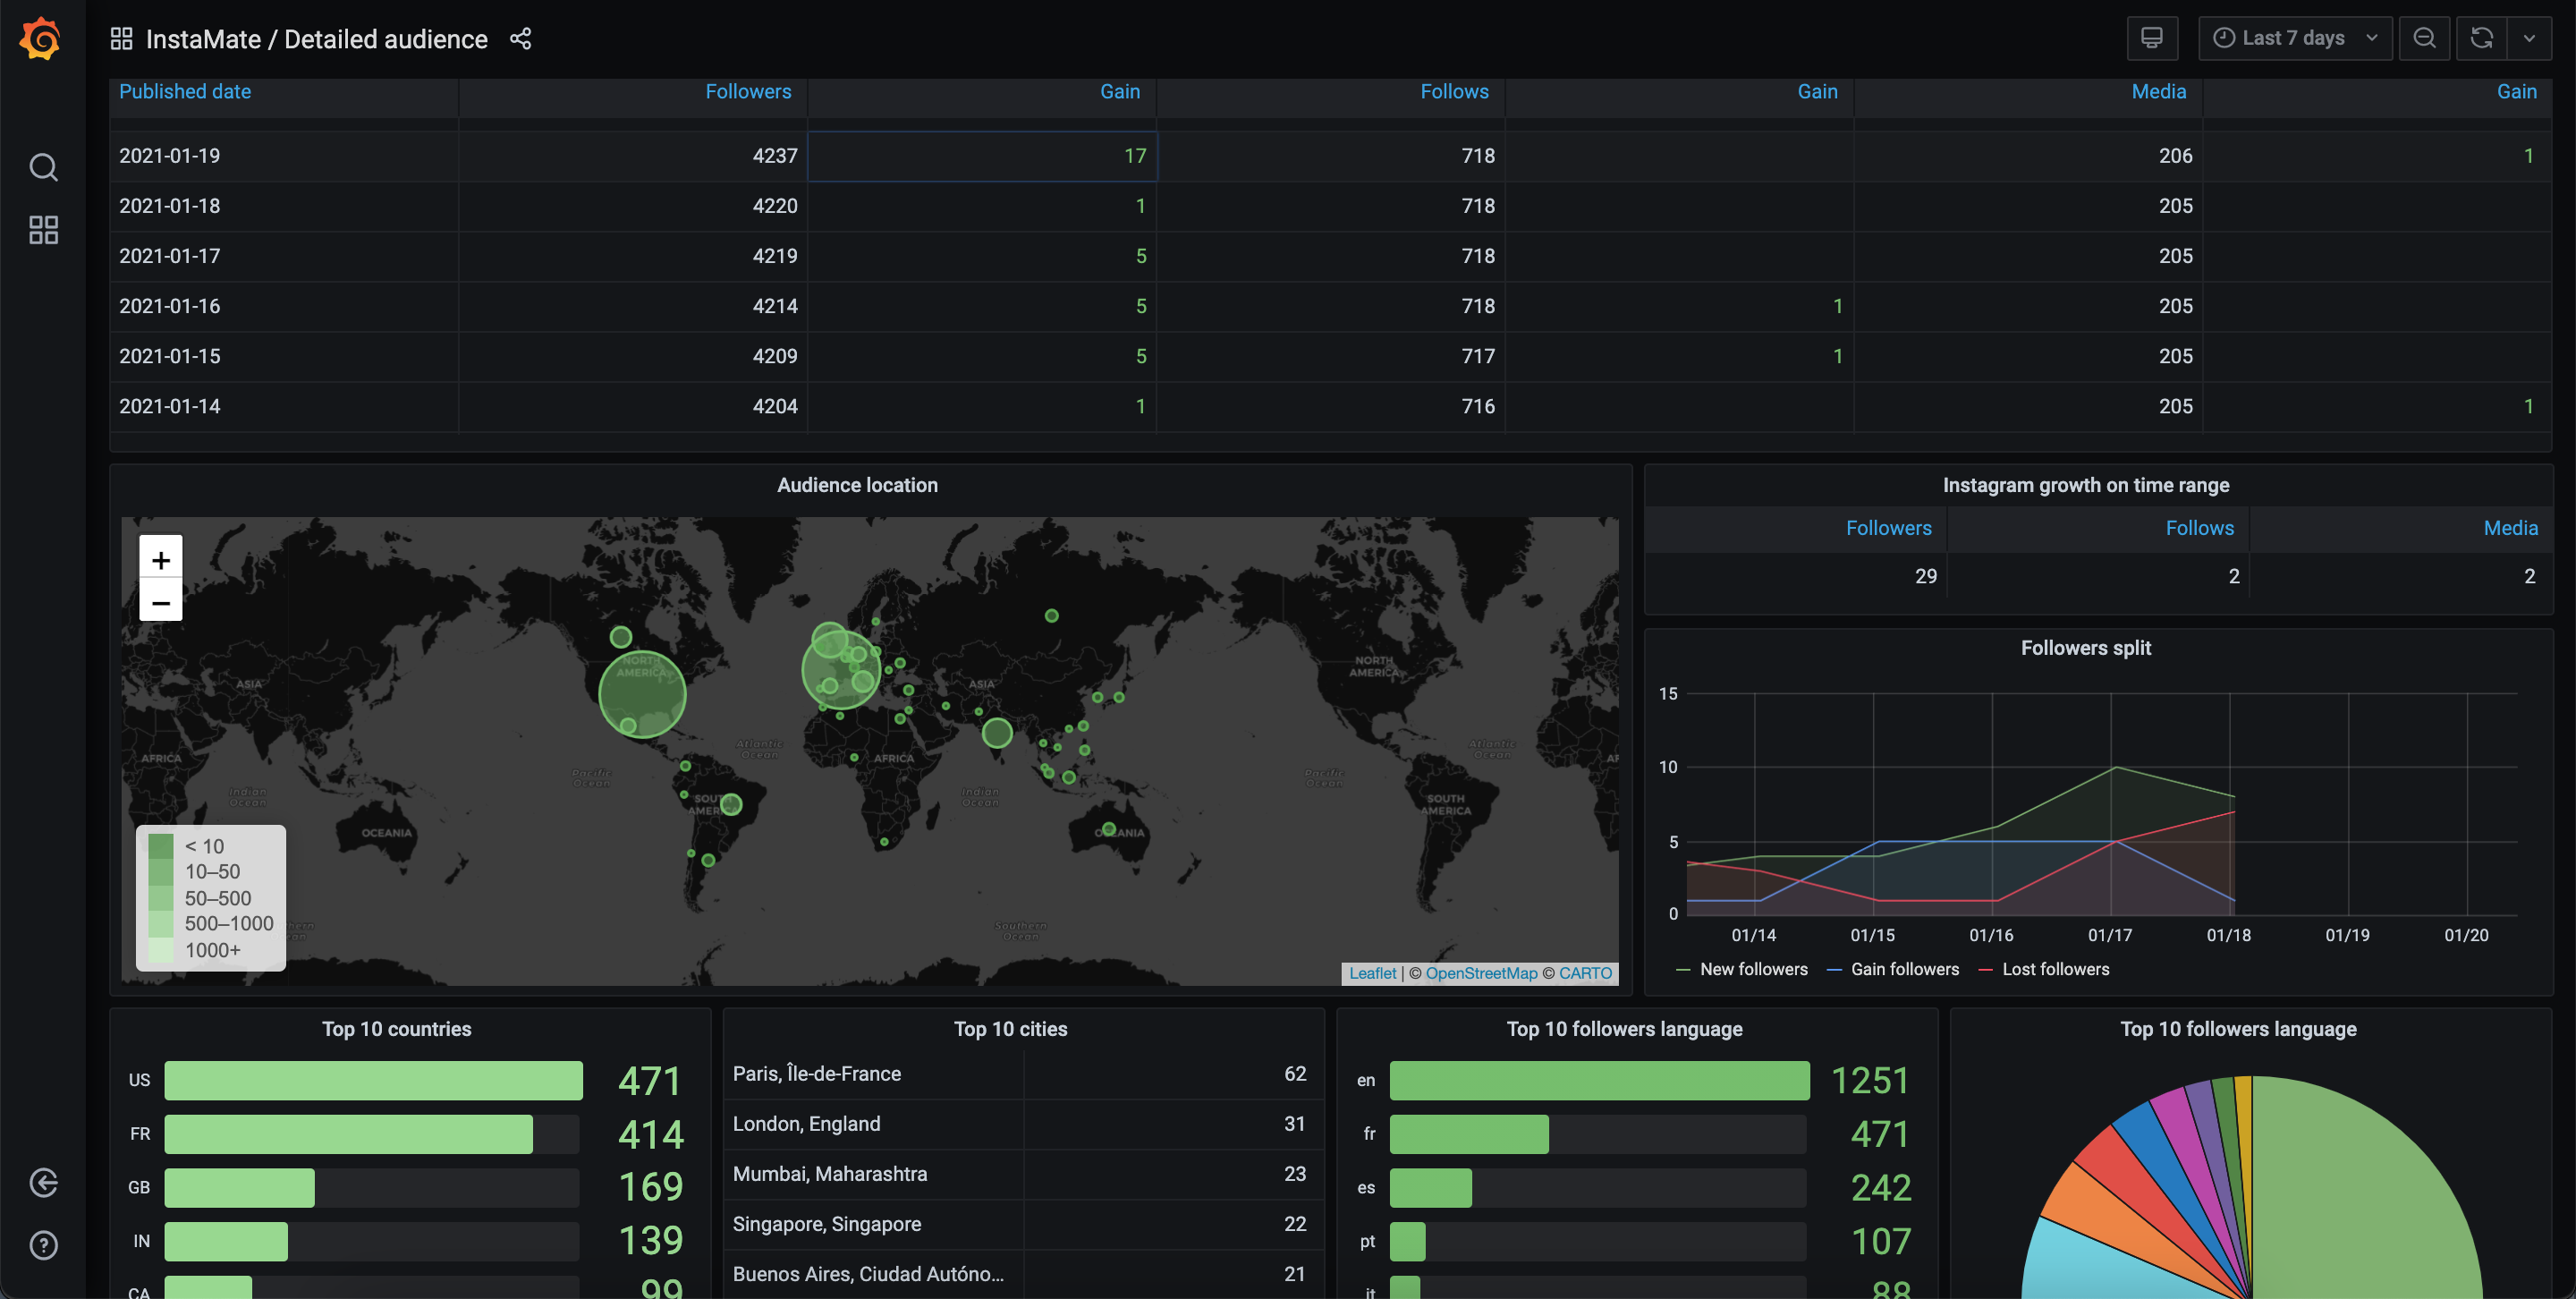Sort table by Published date column
This screenshot has width=2576, height=1299.
click(x=185, y=92)
